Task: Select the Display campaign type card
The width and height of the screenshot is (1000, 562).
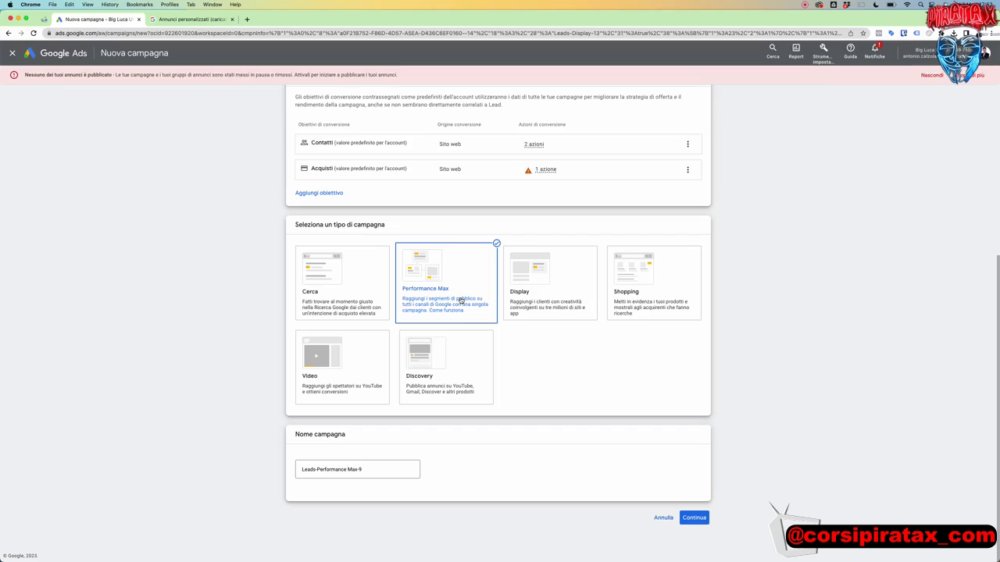Action: [550, 283]
